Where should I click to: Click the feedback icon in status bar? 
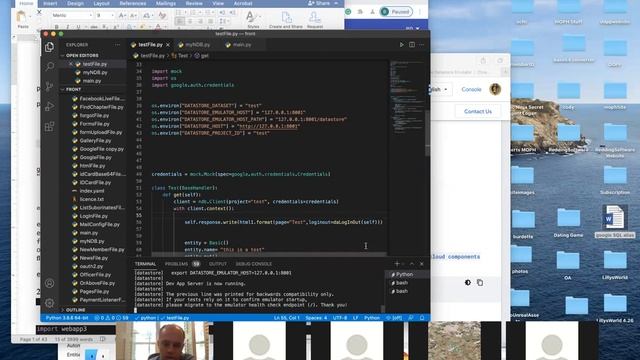411,318
